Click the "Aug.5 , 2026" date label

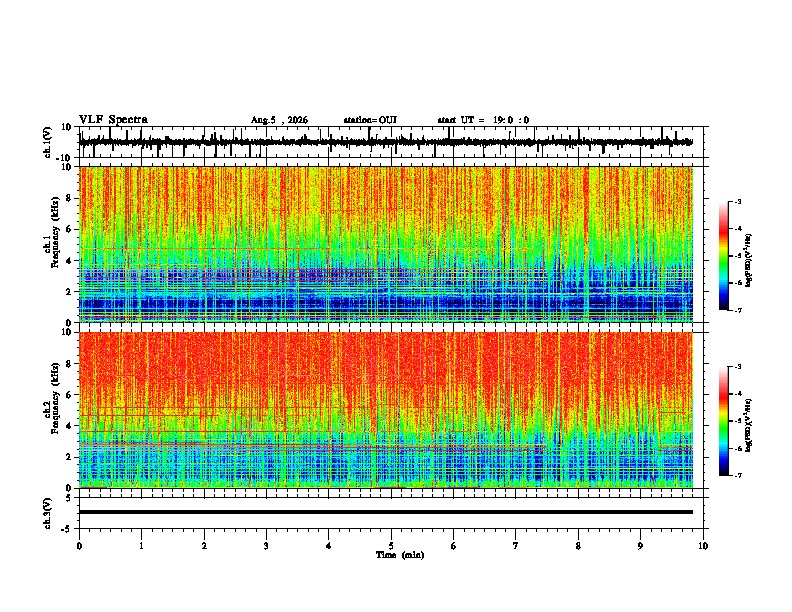pos(279,120)
